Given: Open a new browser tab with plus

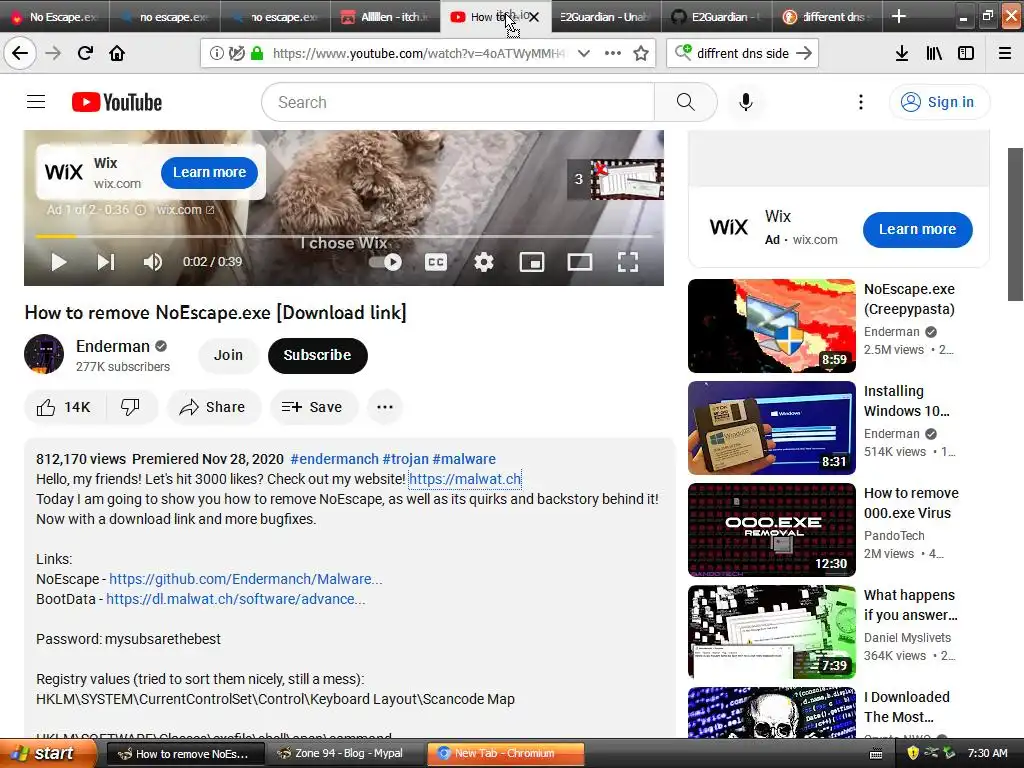Looking at the screenshot, I should (899, 16).
